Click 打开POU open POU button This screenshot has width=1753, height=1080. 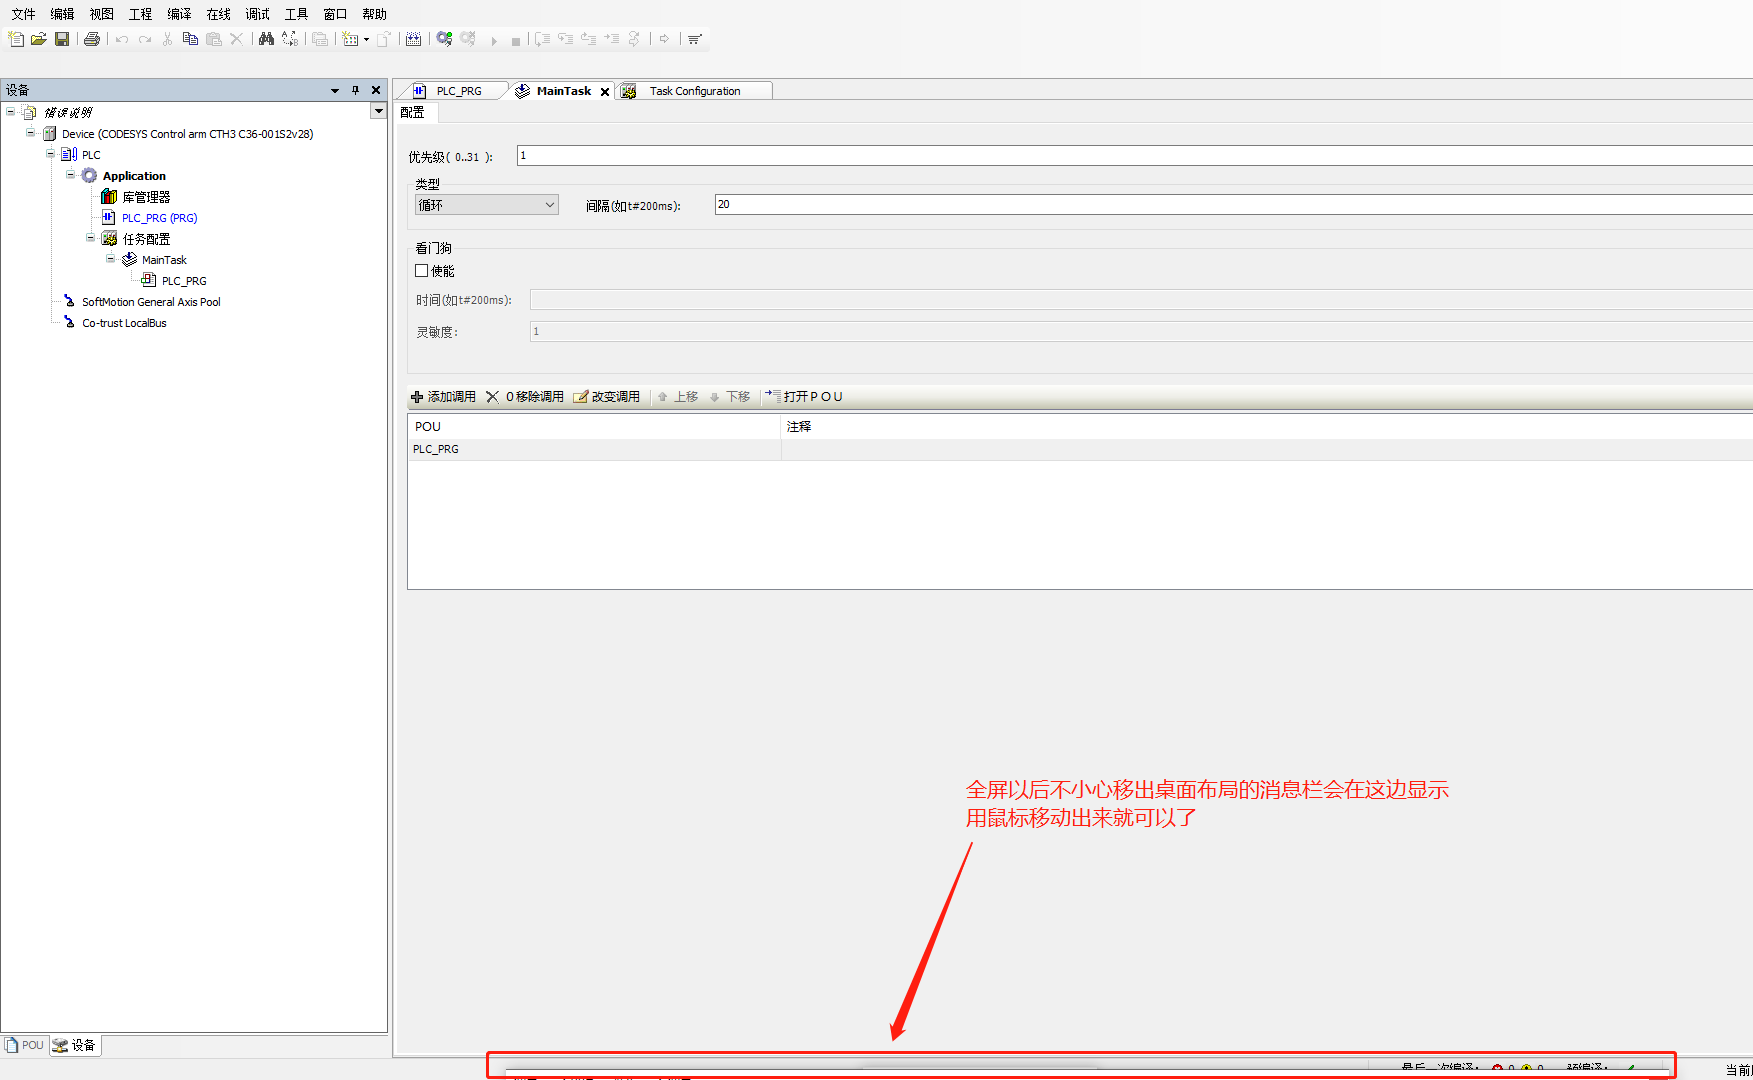click(804, 397)
